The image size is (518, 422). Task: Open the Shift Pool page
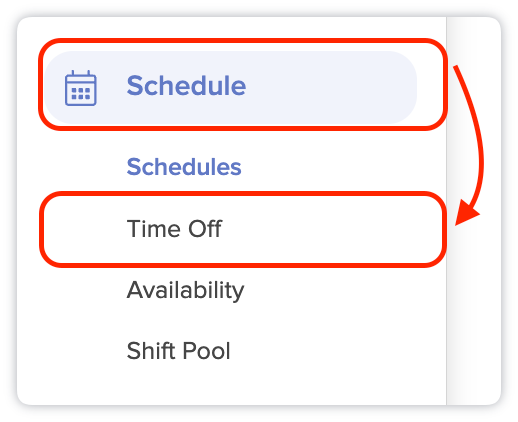(x=178, y=351)
